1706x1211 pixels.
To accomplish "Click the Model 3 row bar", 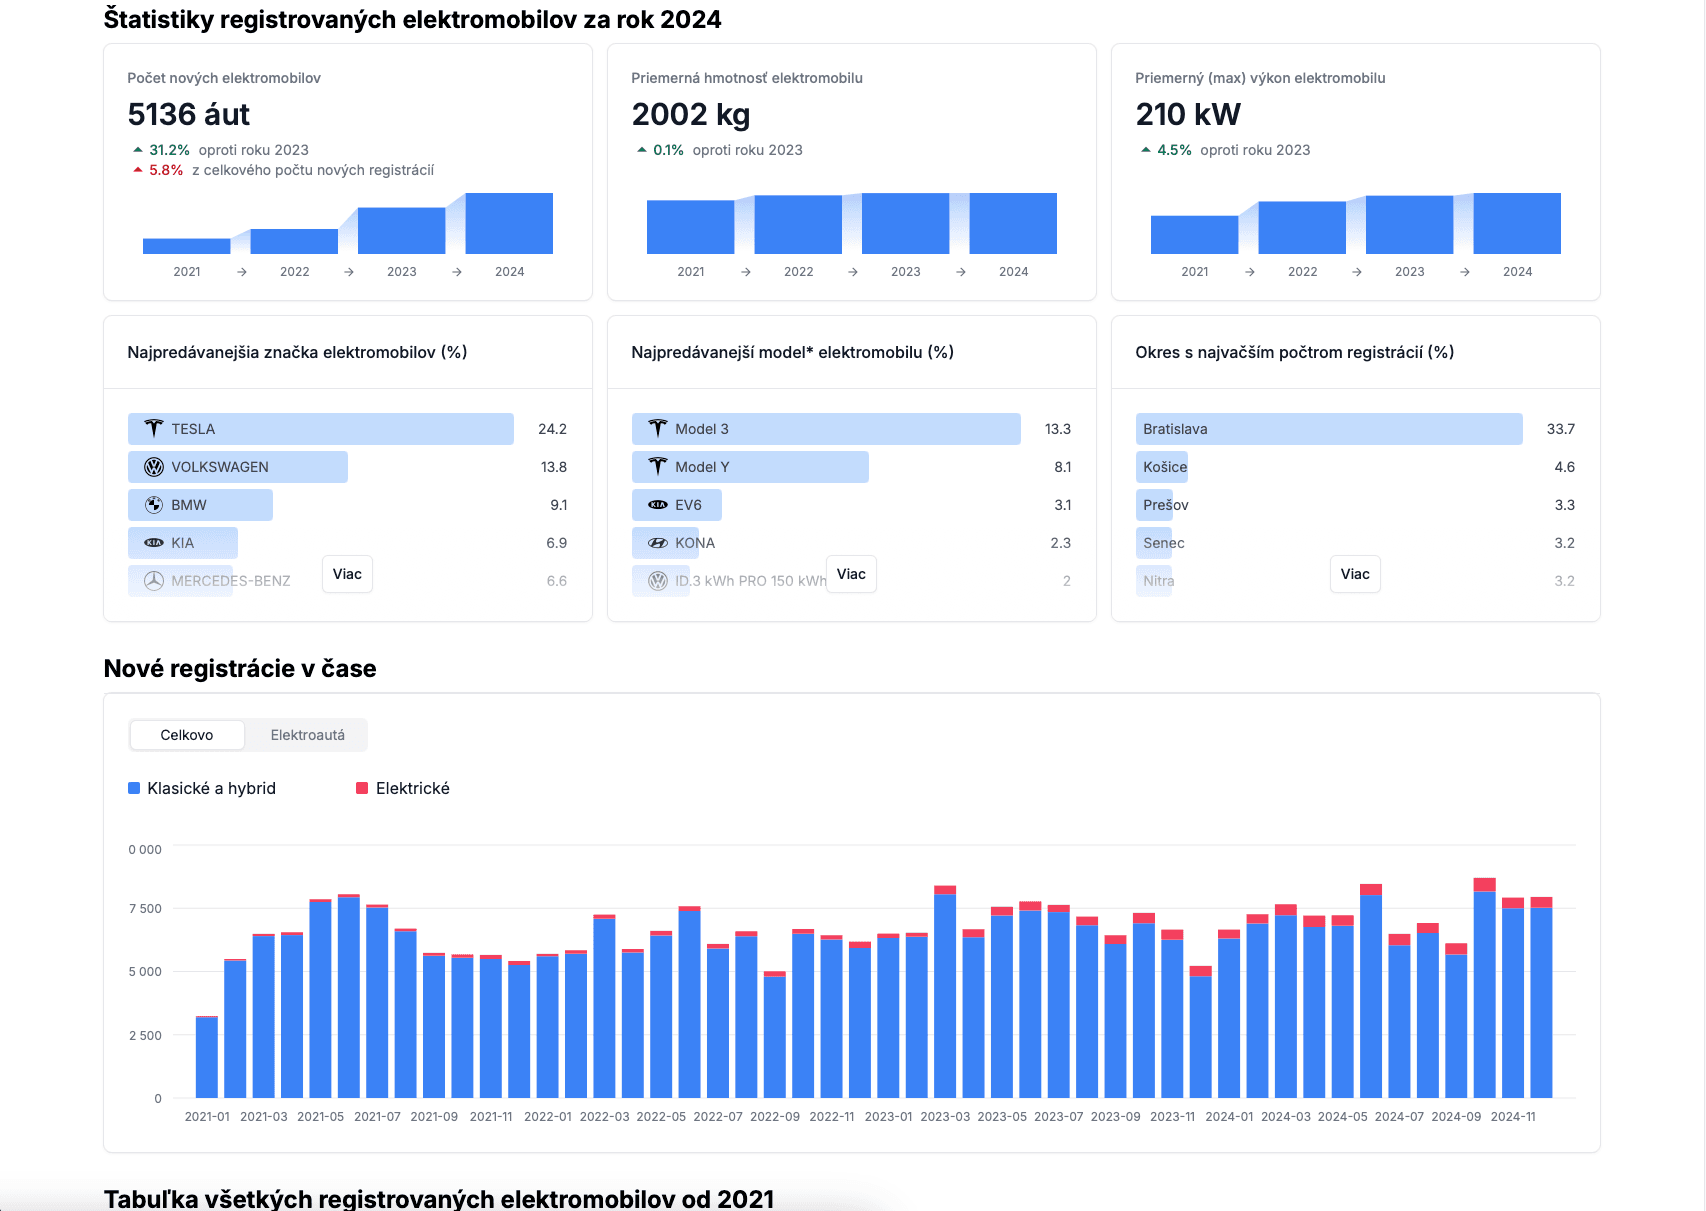I will (x=825, y=429).
